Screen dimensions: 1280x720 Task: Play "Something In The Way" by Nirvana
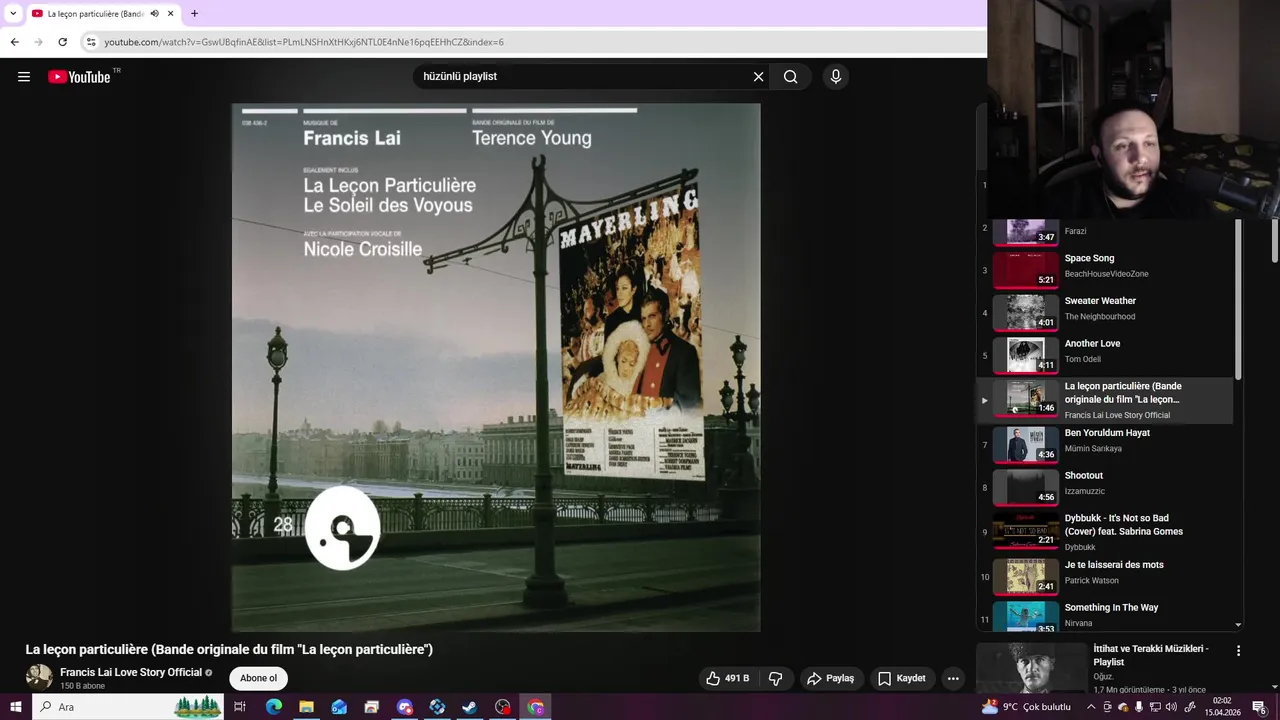click(1105, 615)
